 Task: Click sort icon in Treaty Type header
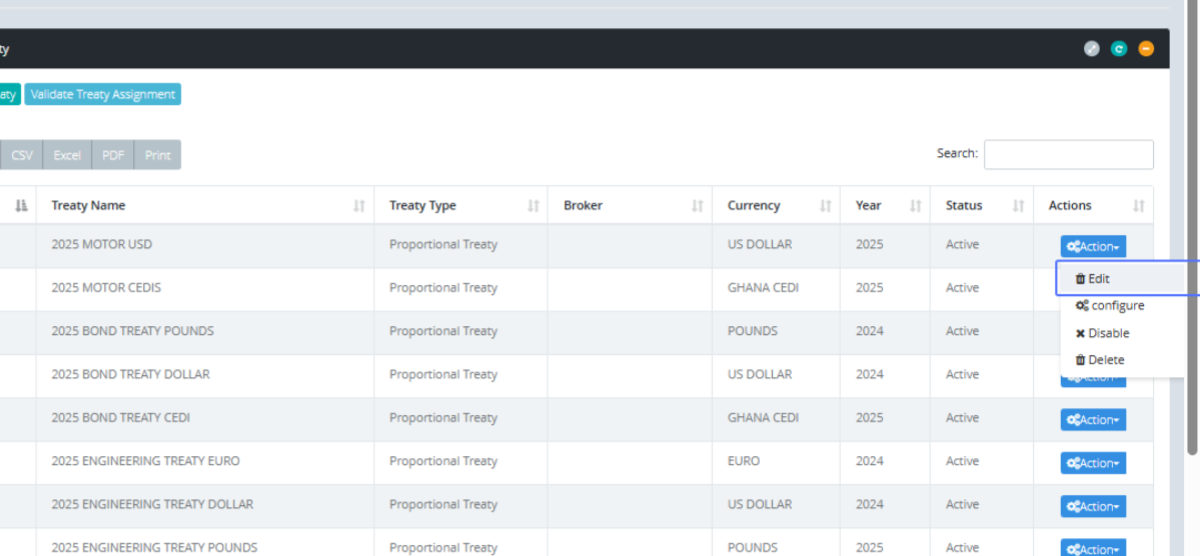point(533,206)
